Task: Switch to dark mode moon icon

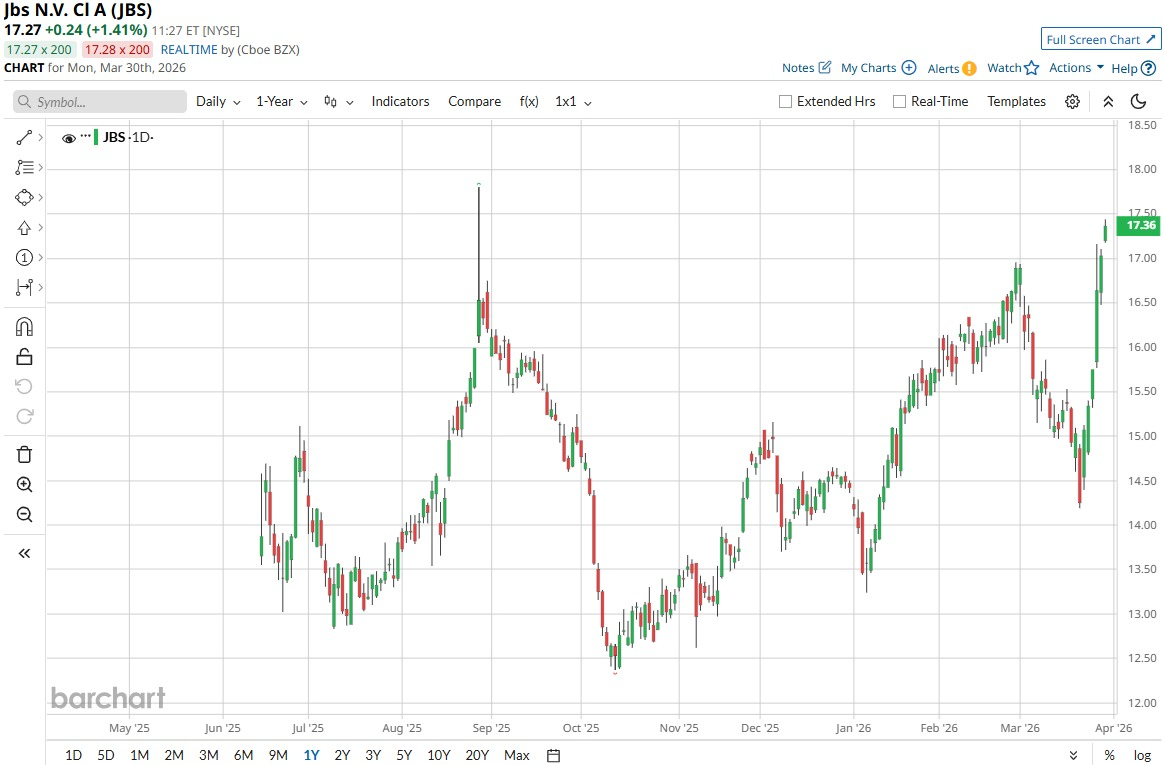Action: click(x=1138, y=102)
